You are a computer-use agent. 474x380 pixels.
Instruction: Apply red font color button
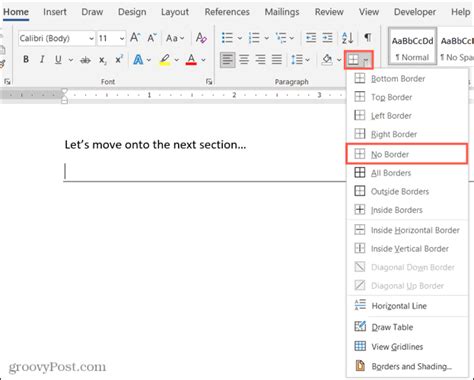pyautogui.click(x=191, y=60)
